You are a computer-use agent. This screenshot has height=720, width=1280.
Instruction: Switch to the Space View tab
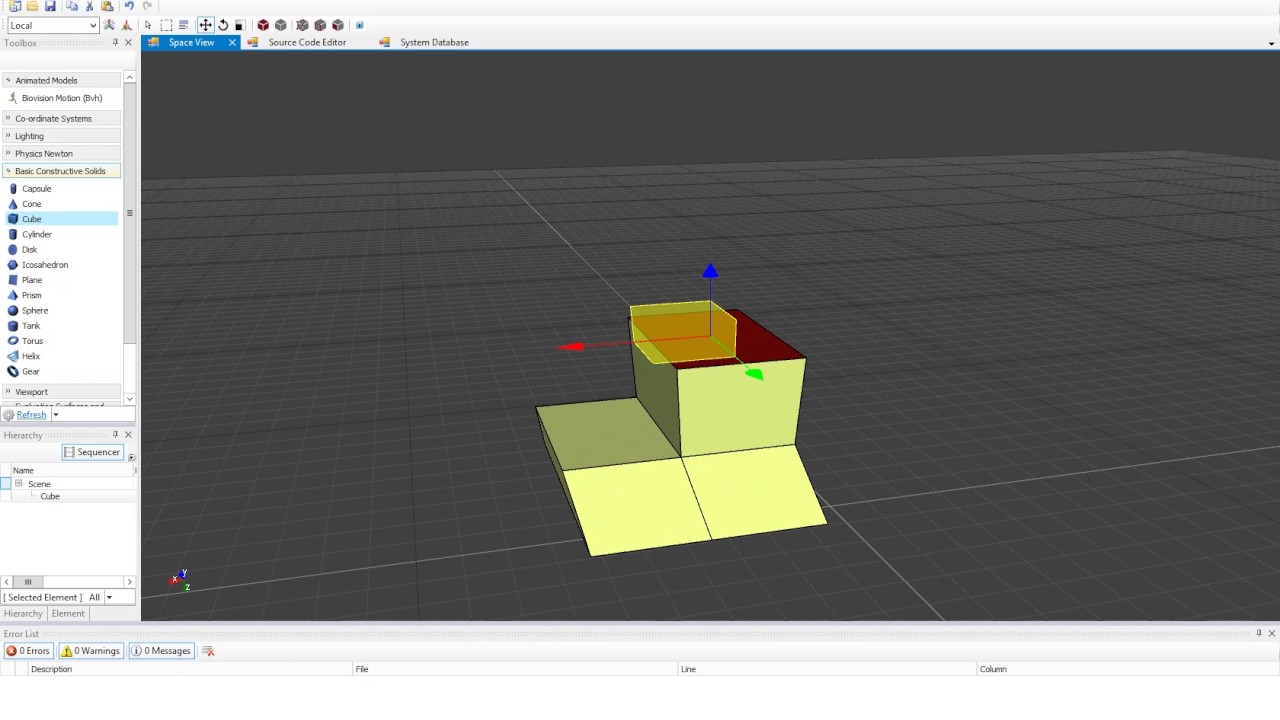pos(191,42)
